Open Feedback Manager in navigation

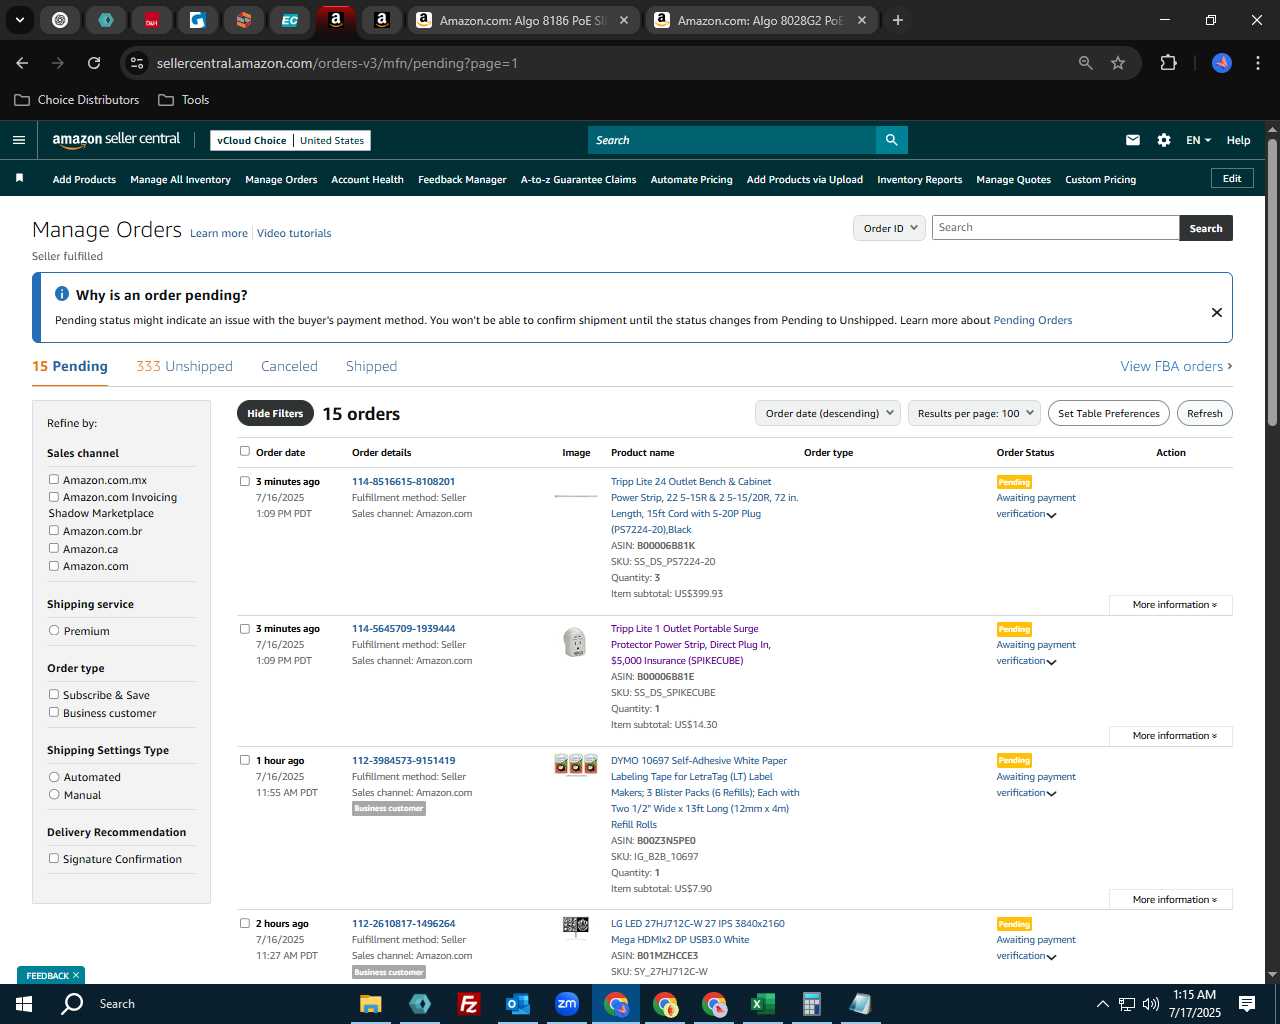pos(462,179)
